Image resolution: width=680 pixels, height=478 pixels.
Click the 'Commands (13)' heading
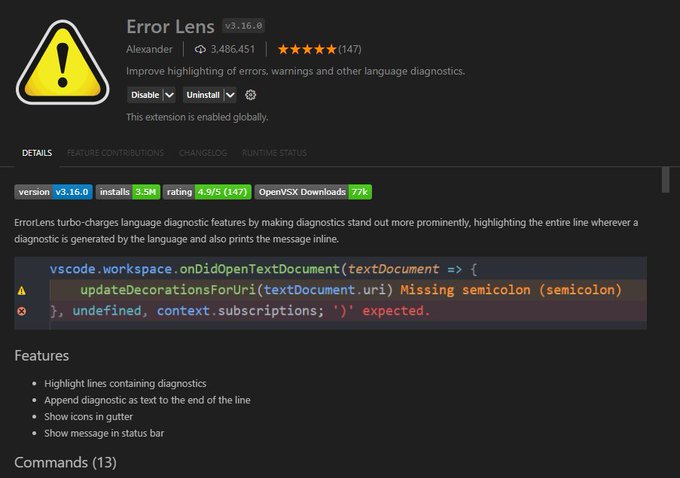pyautogui.click(x=65, y=462)
